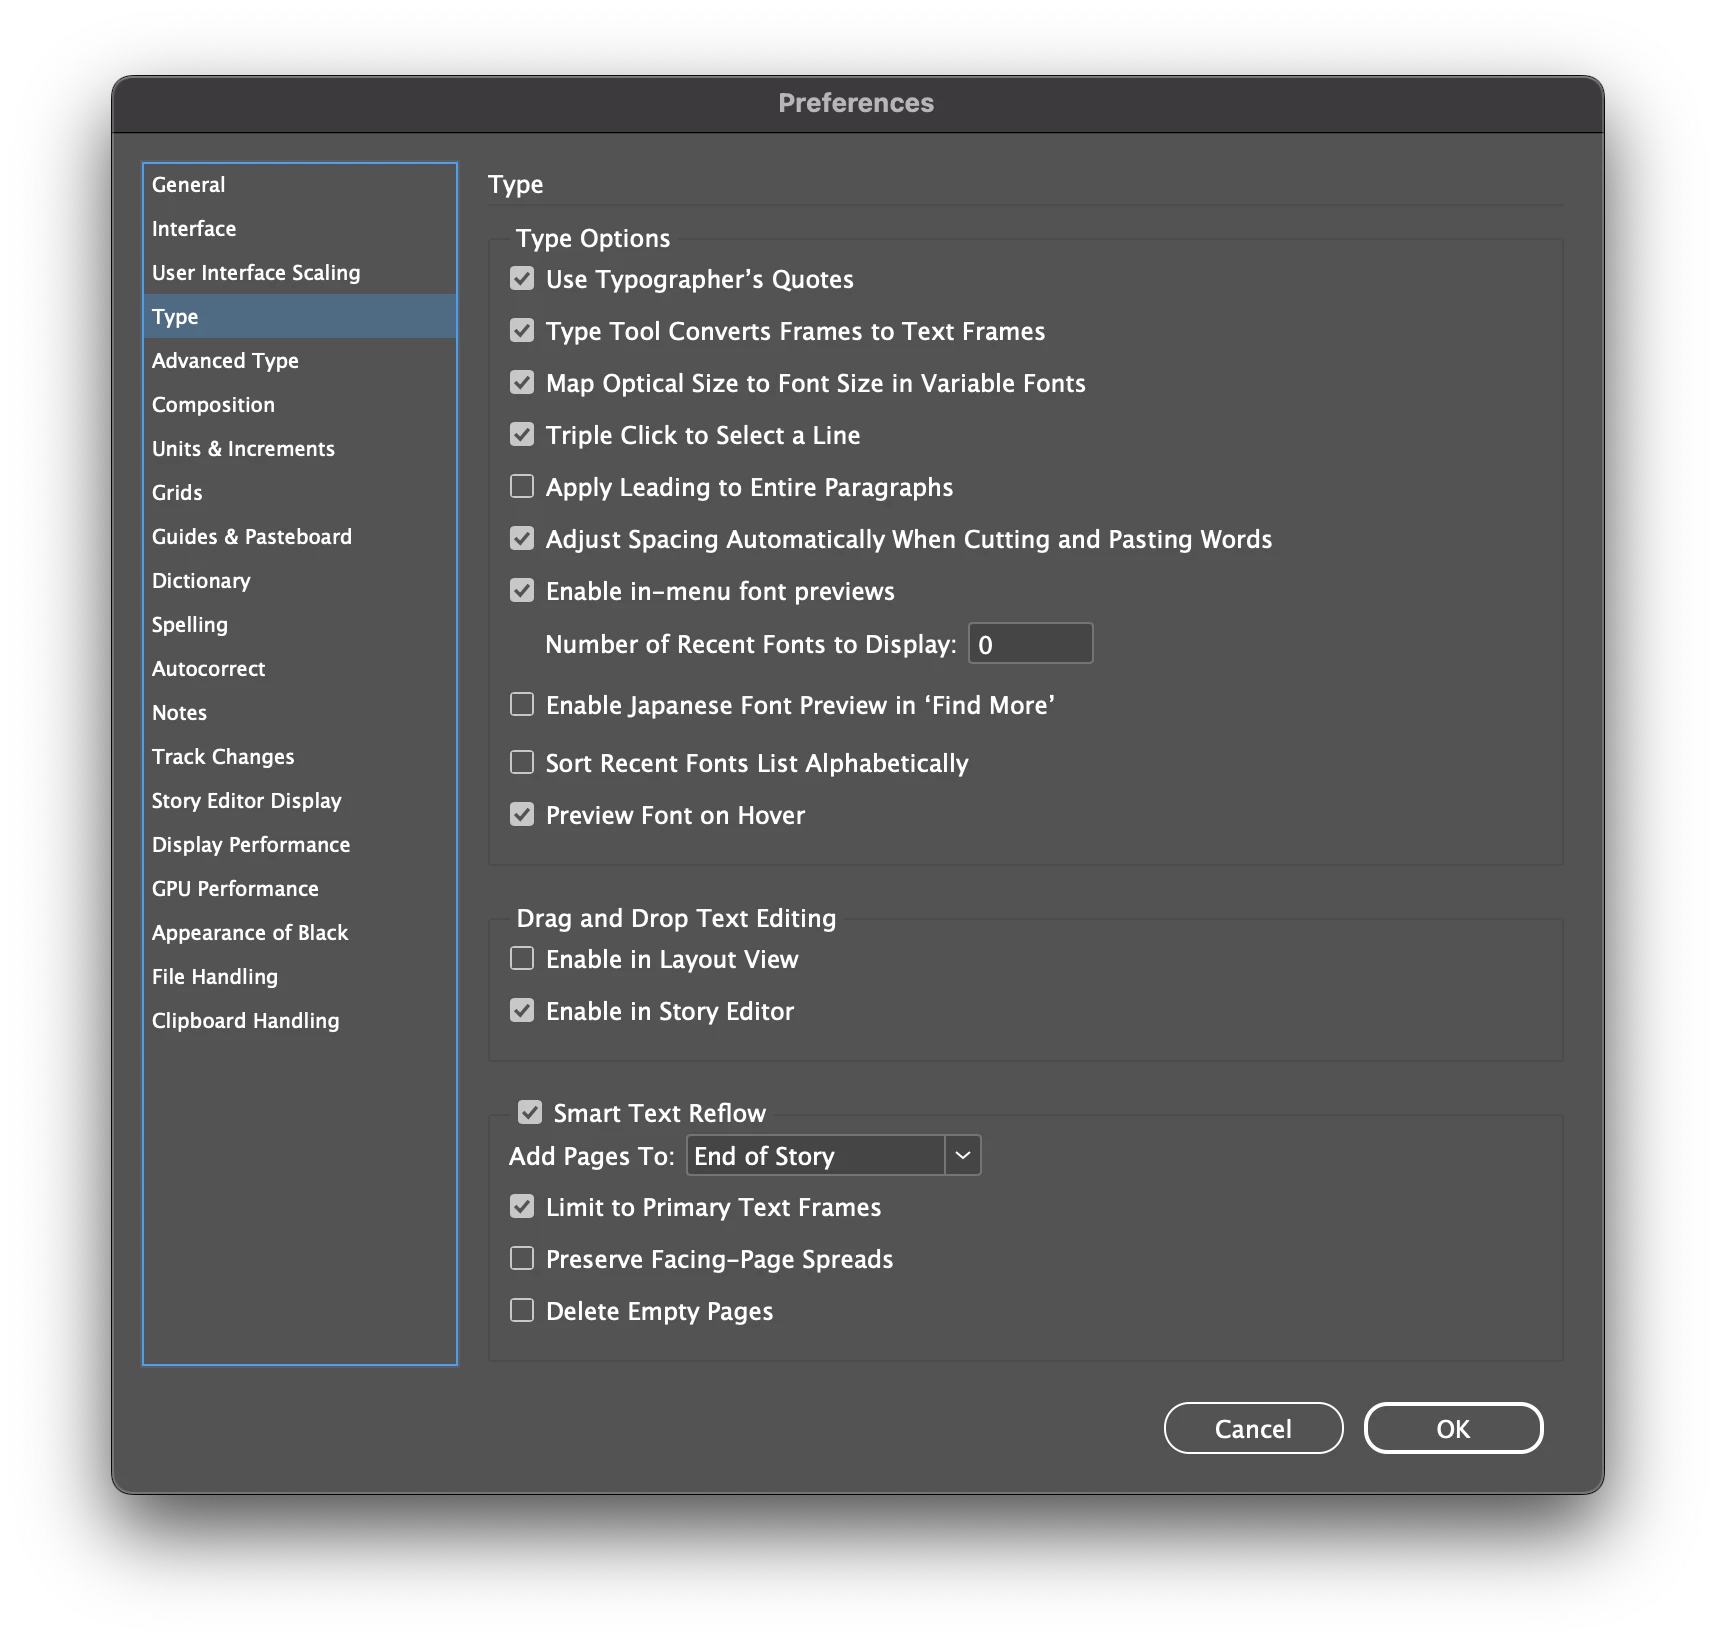
Task: Enable drag and drop in Layout View
Action: point(522,959)
